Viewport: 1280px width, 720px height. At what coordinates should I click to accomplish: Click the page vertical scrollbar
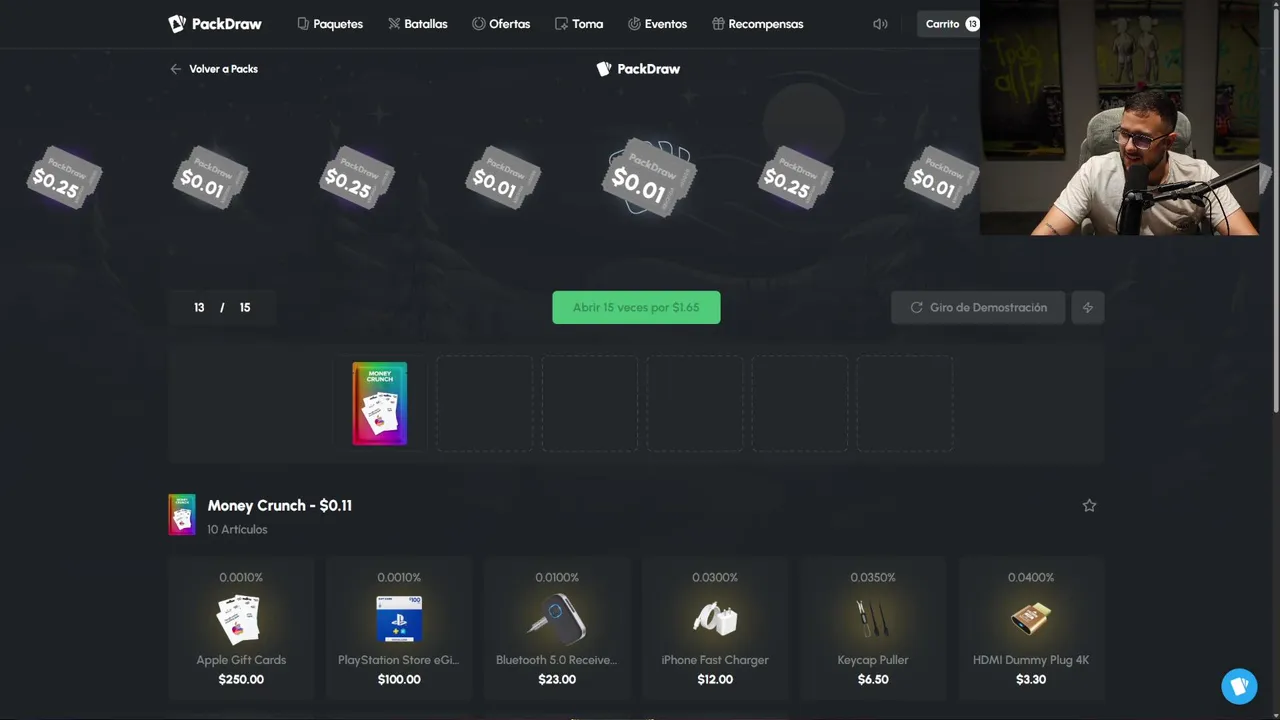tap(1276, 210)
